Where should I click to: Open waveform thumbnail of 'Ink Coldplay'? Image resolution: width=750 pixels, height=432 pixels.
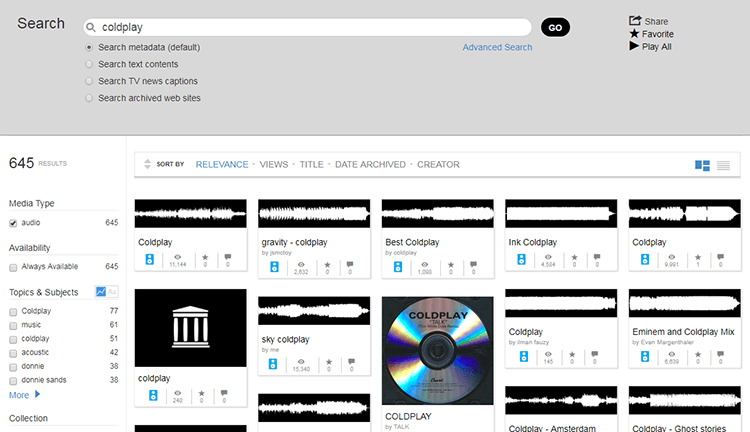tap(561, 213)
